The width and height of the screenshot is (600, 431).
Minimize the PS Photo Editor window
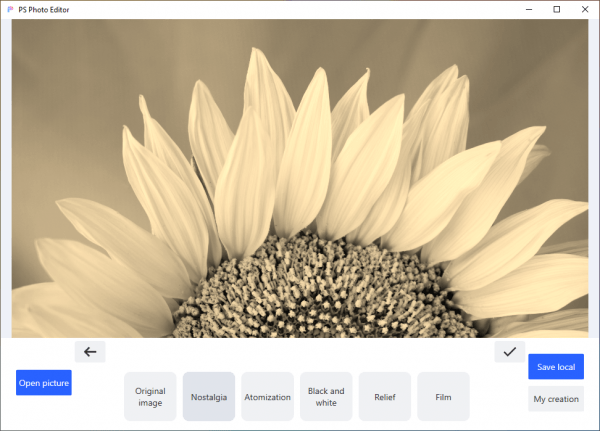pyautogui.click(x=529, y=10)
